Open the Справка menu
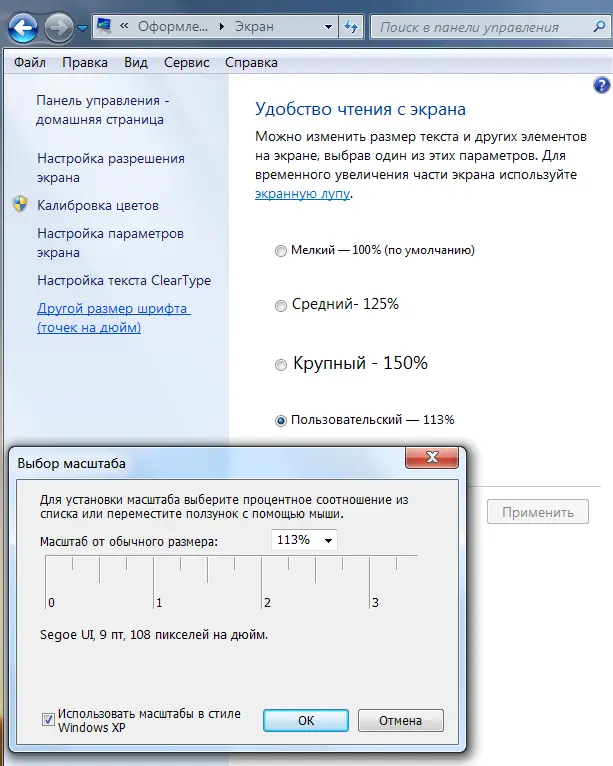The width and height of the screenshot is (613, 766). (251, 63)
